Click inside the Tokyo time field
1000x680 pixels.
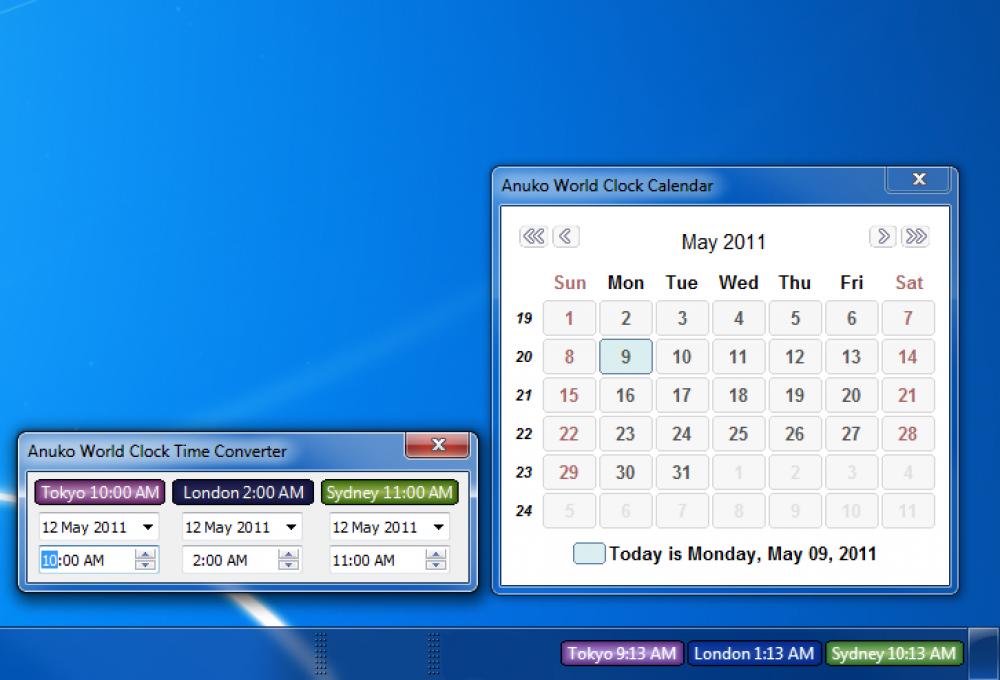pyautogui.click(x=80, y=560)
